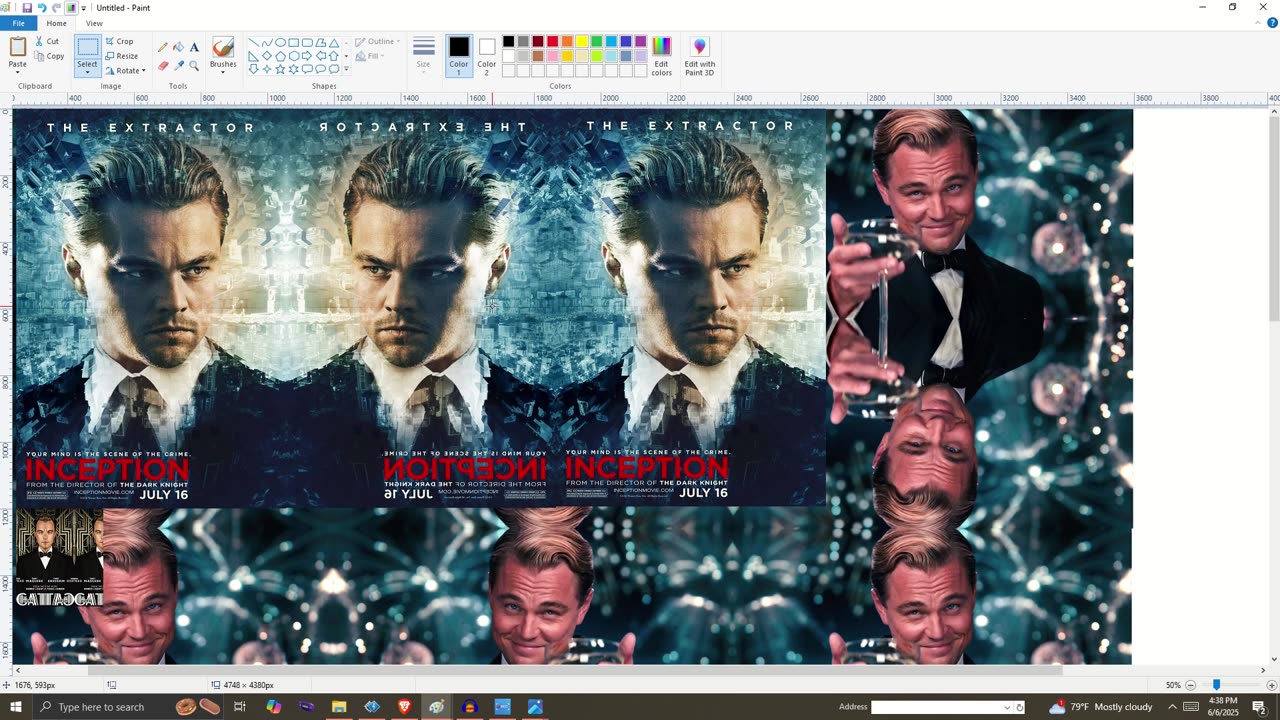Save the file from quick access toolbar
The height and width of the screenshot is (720, 1280).
click(x=27, y=7)
